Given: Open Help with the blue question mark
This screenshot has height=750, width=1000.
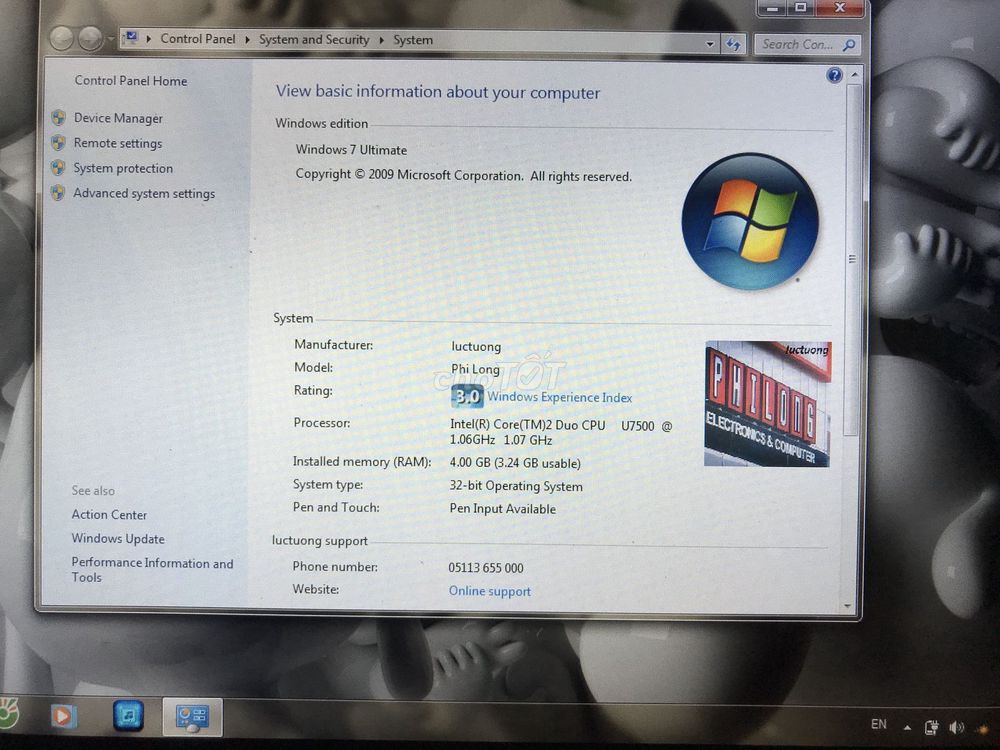Looking at the screenshot, I should click(834, 75).
